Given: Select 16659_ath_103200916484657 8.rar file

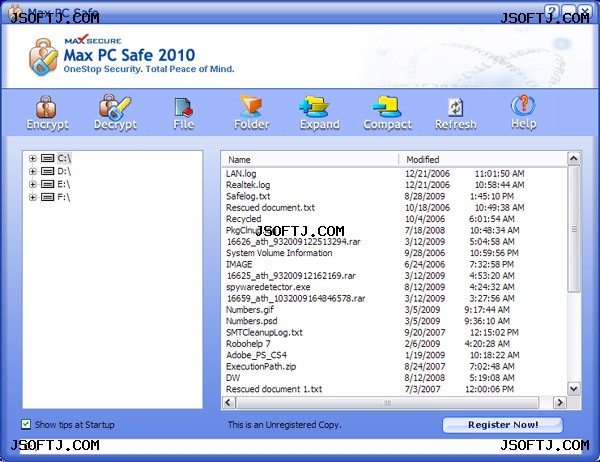Looking at the screenshot, I should tap(296, 299).
